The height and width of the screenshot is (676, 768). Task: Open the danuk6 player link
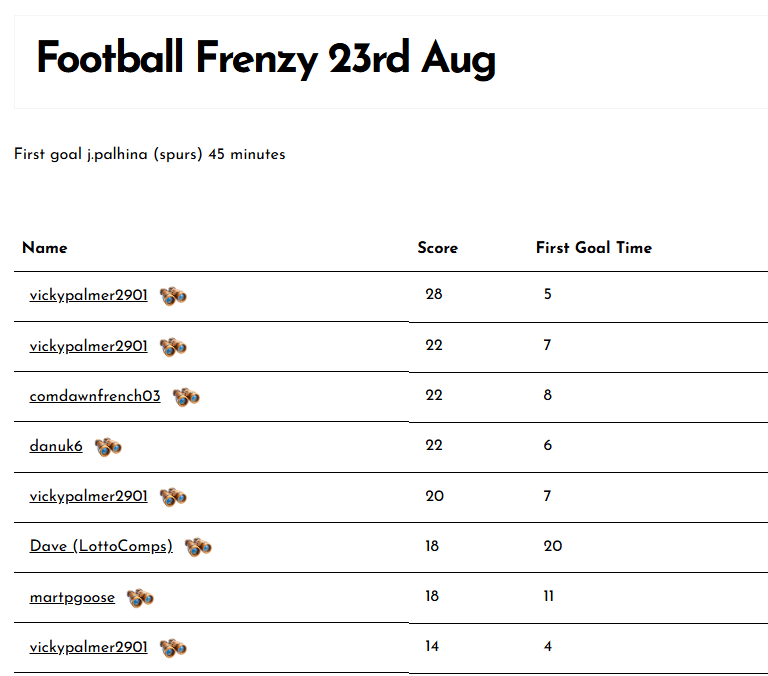click(x=56, y=446)
